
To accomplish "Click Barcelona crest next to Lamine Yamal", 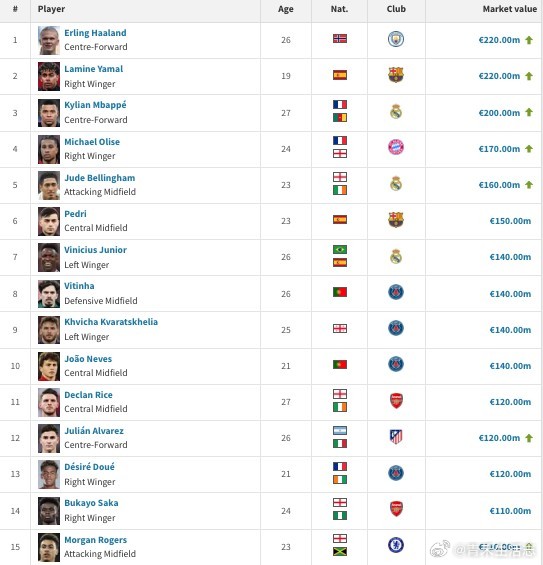I will tap(396, 75).
